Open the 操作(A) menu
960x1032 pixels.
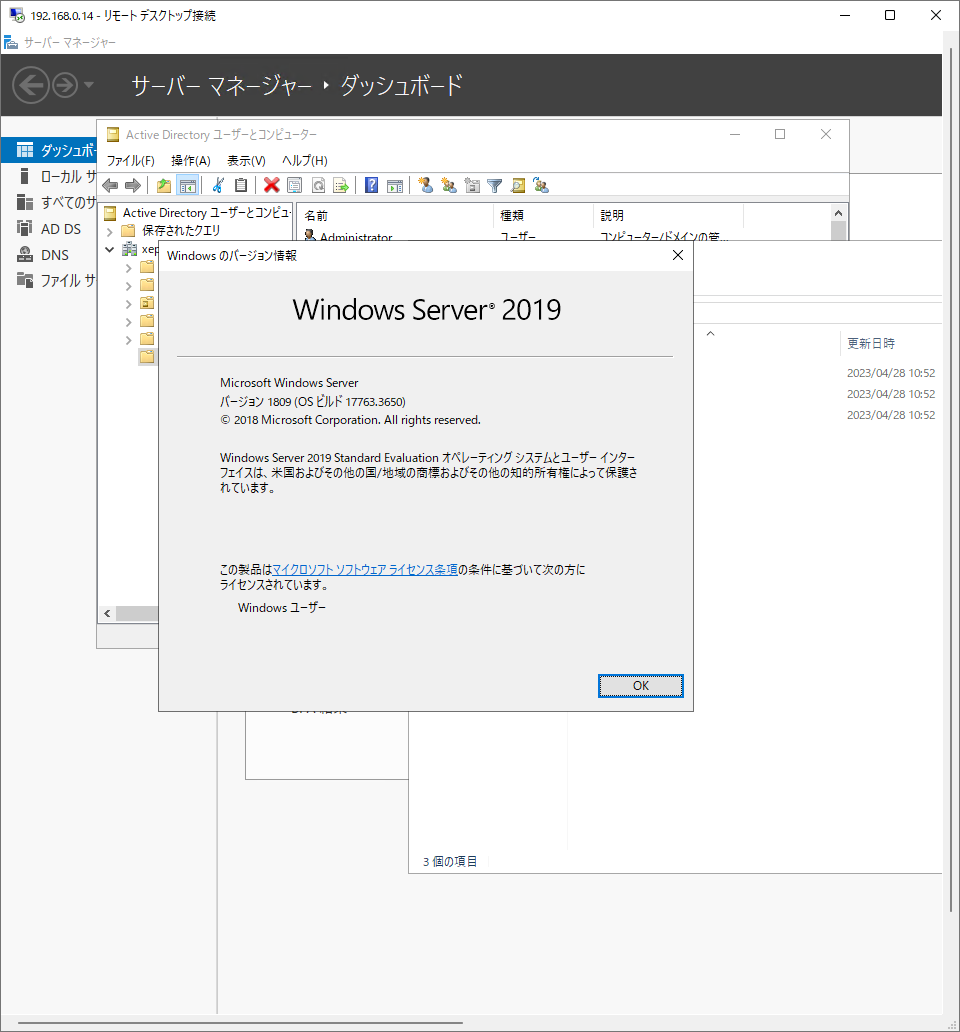191,161
